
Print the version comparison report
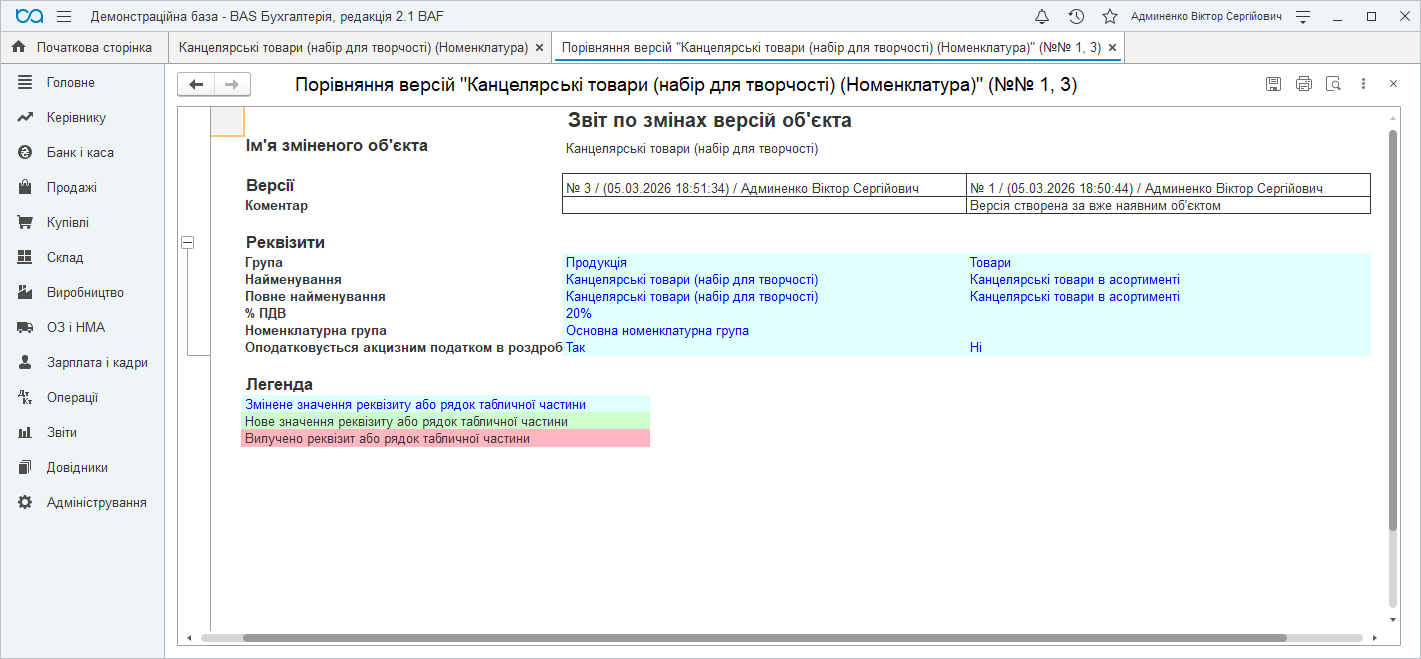(1303, 85)
